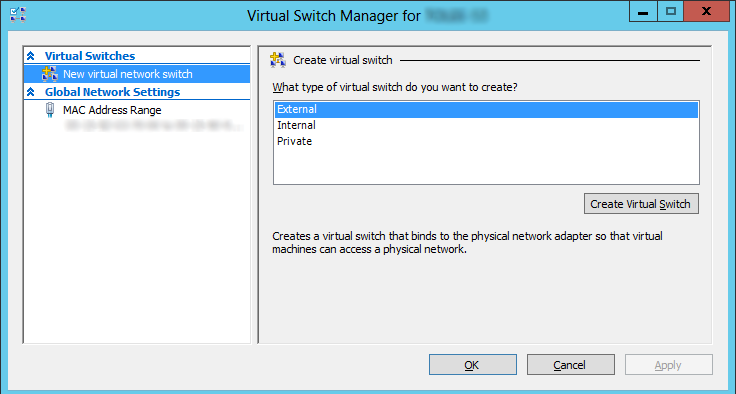Open the Global Network Settings header

(x=112, y=92)
